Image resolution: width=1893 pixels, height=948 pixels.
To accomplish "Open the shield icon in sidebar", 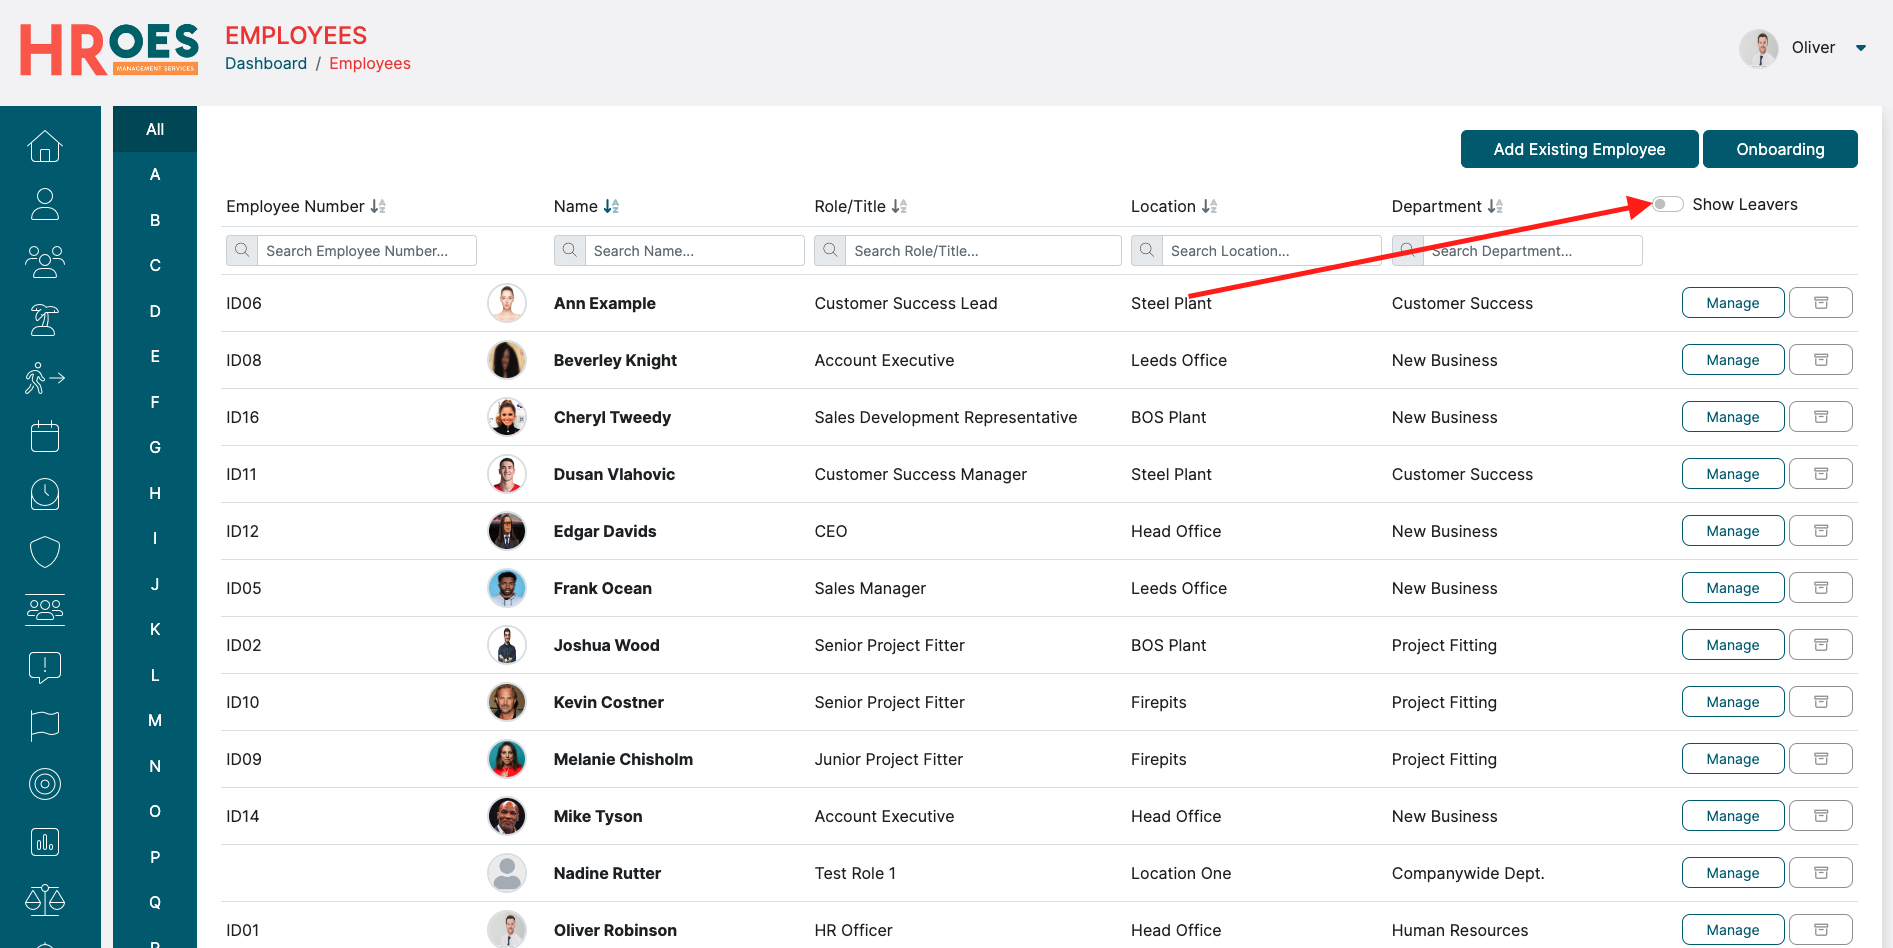I will (x=45, y=551).
